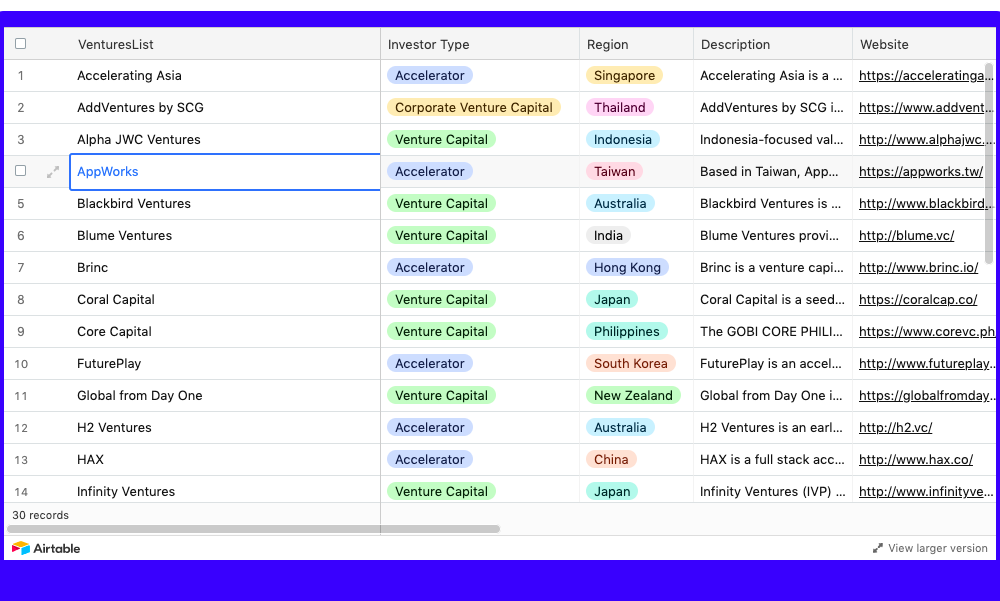
Task: Open the blume.vc link
Action: [x=906, y=235]
